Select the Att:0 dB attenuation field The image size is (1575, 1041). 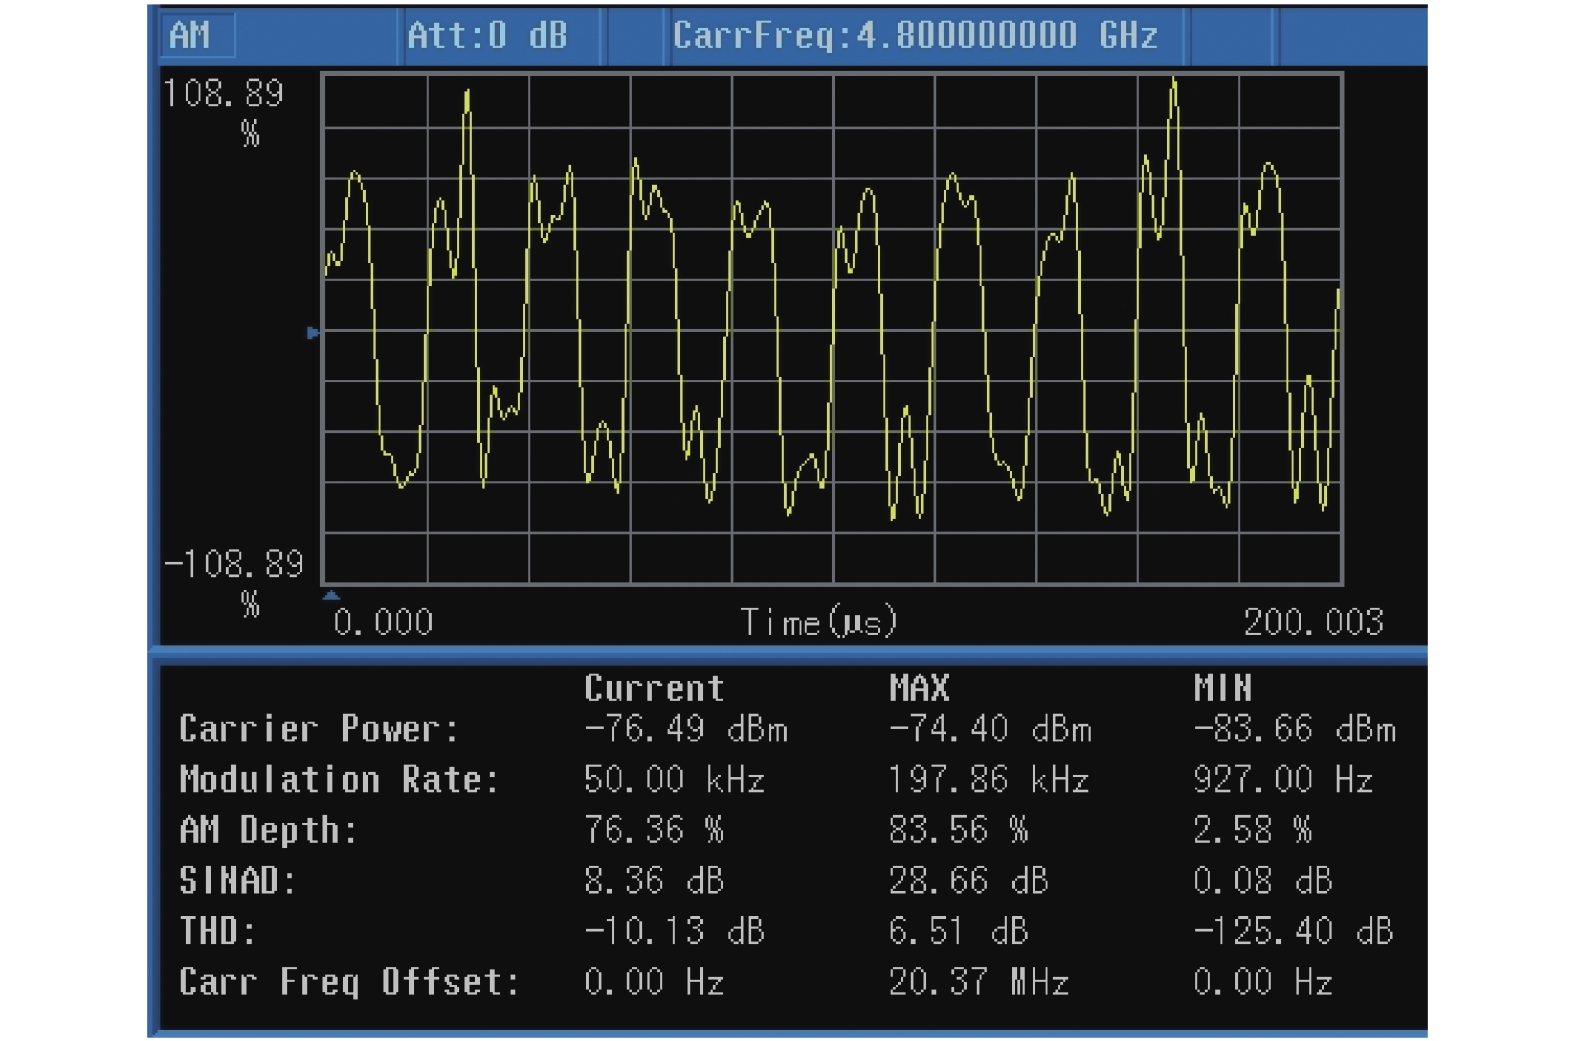pyautogui.click(x=487, y=36)
